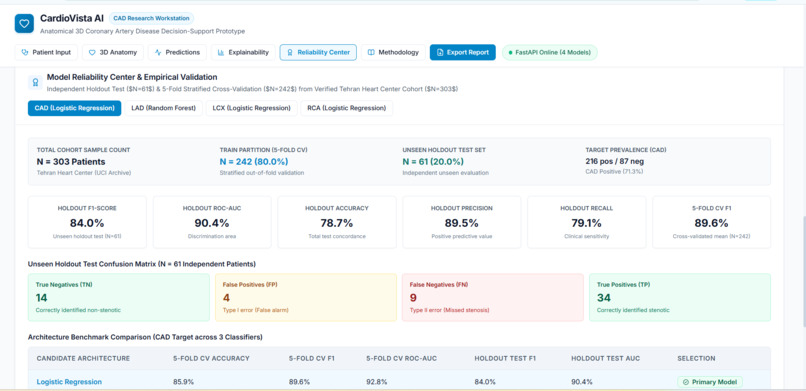Click the False Positives (FP) card

tap(306, 297)
